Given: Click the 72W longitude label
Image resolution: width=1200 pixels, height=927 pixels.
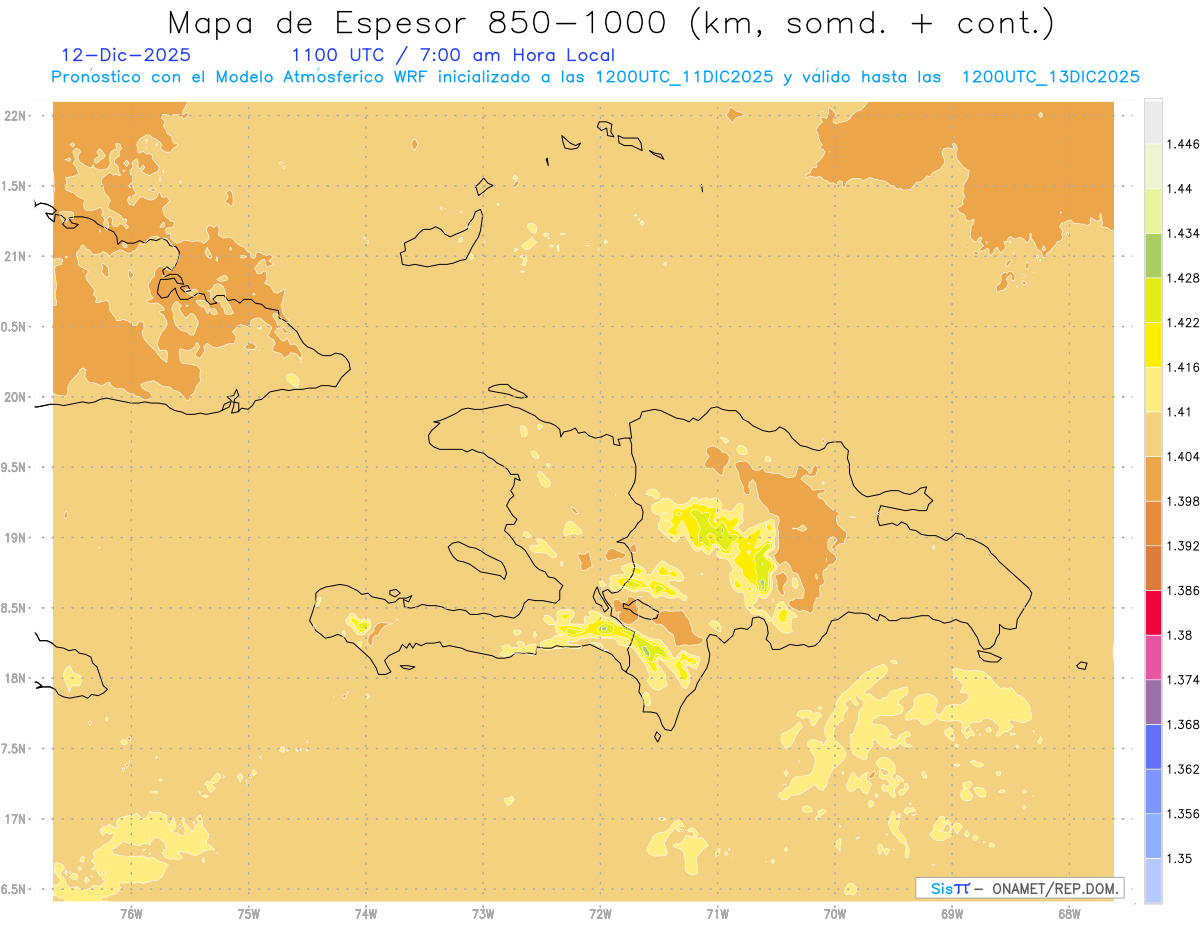Looking at the screenshot, I should click(600, 914).
